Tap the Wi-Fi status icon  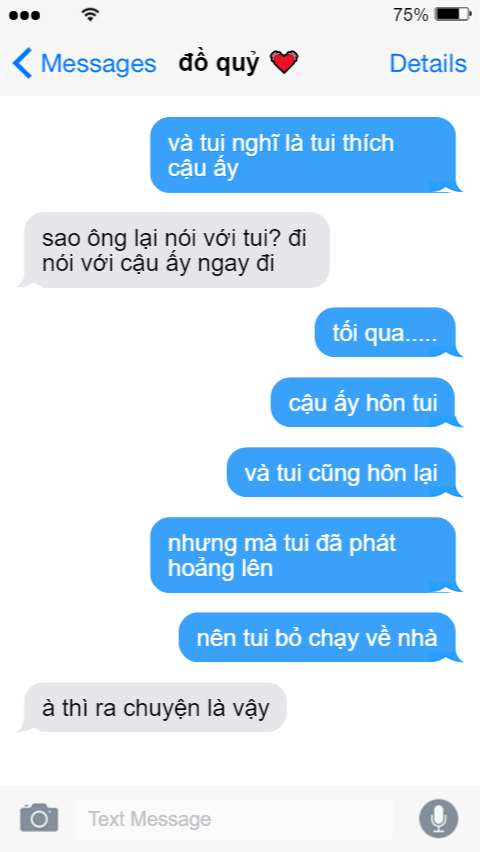(90, 15)
